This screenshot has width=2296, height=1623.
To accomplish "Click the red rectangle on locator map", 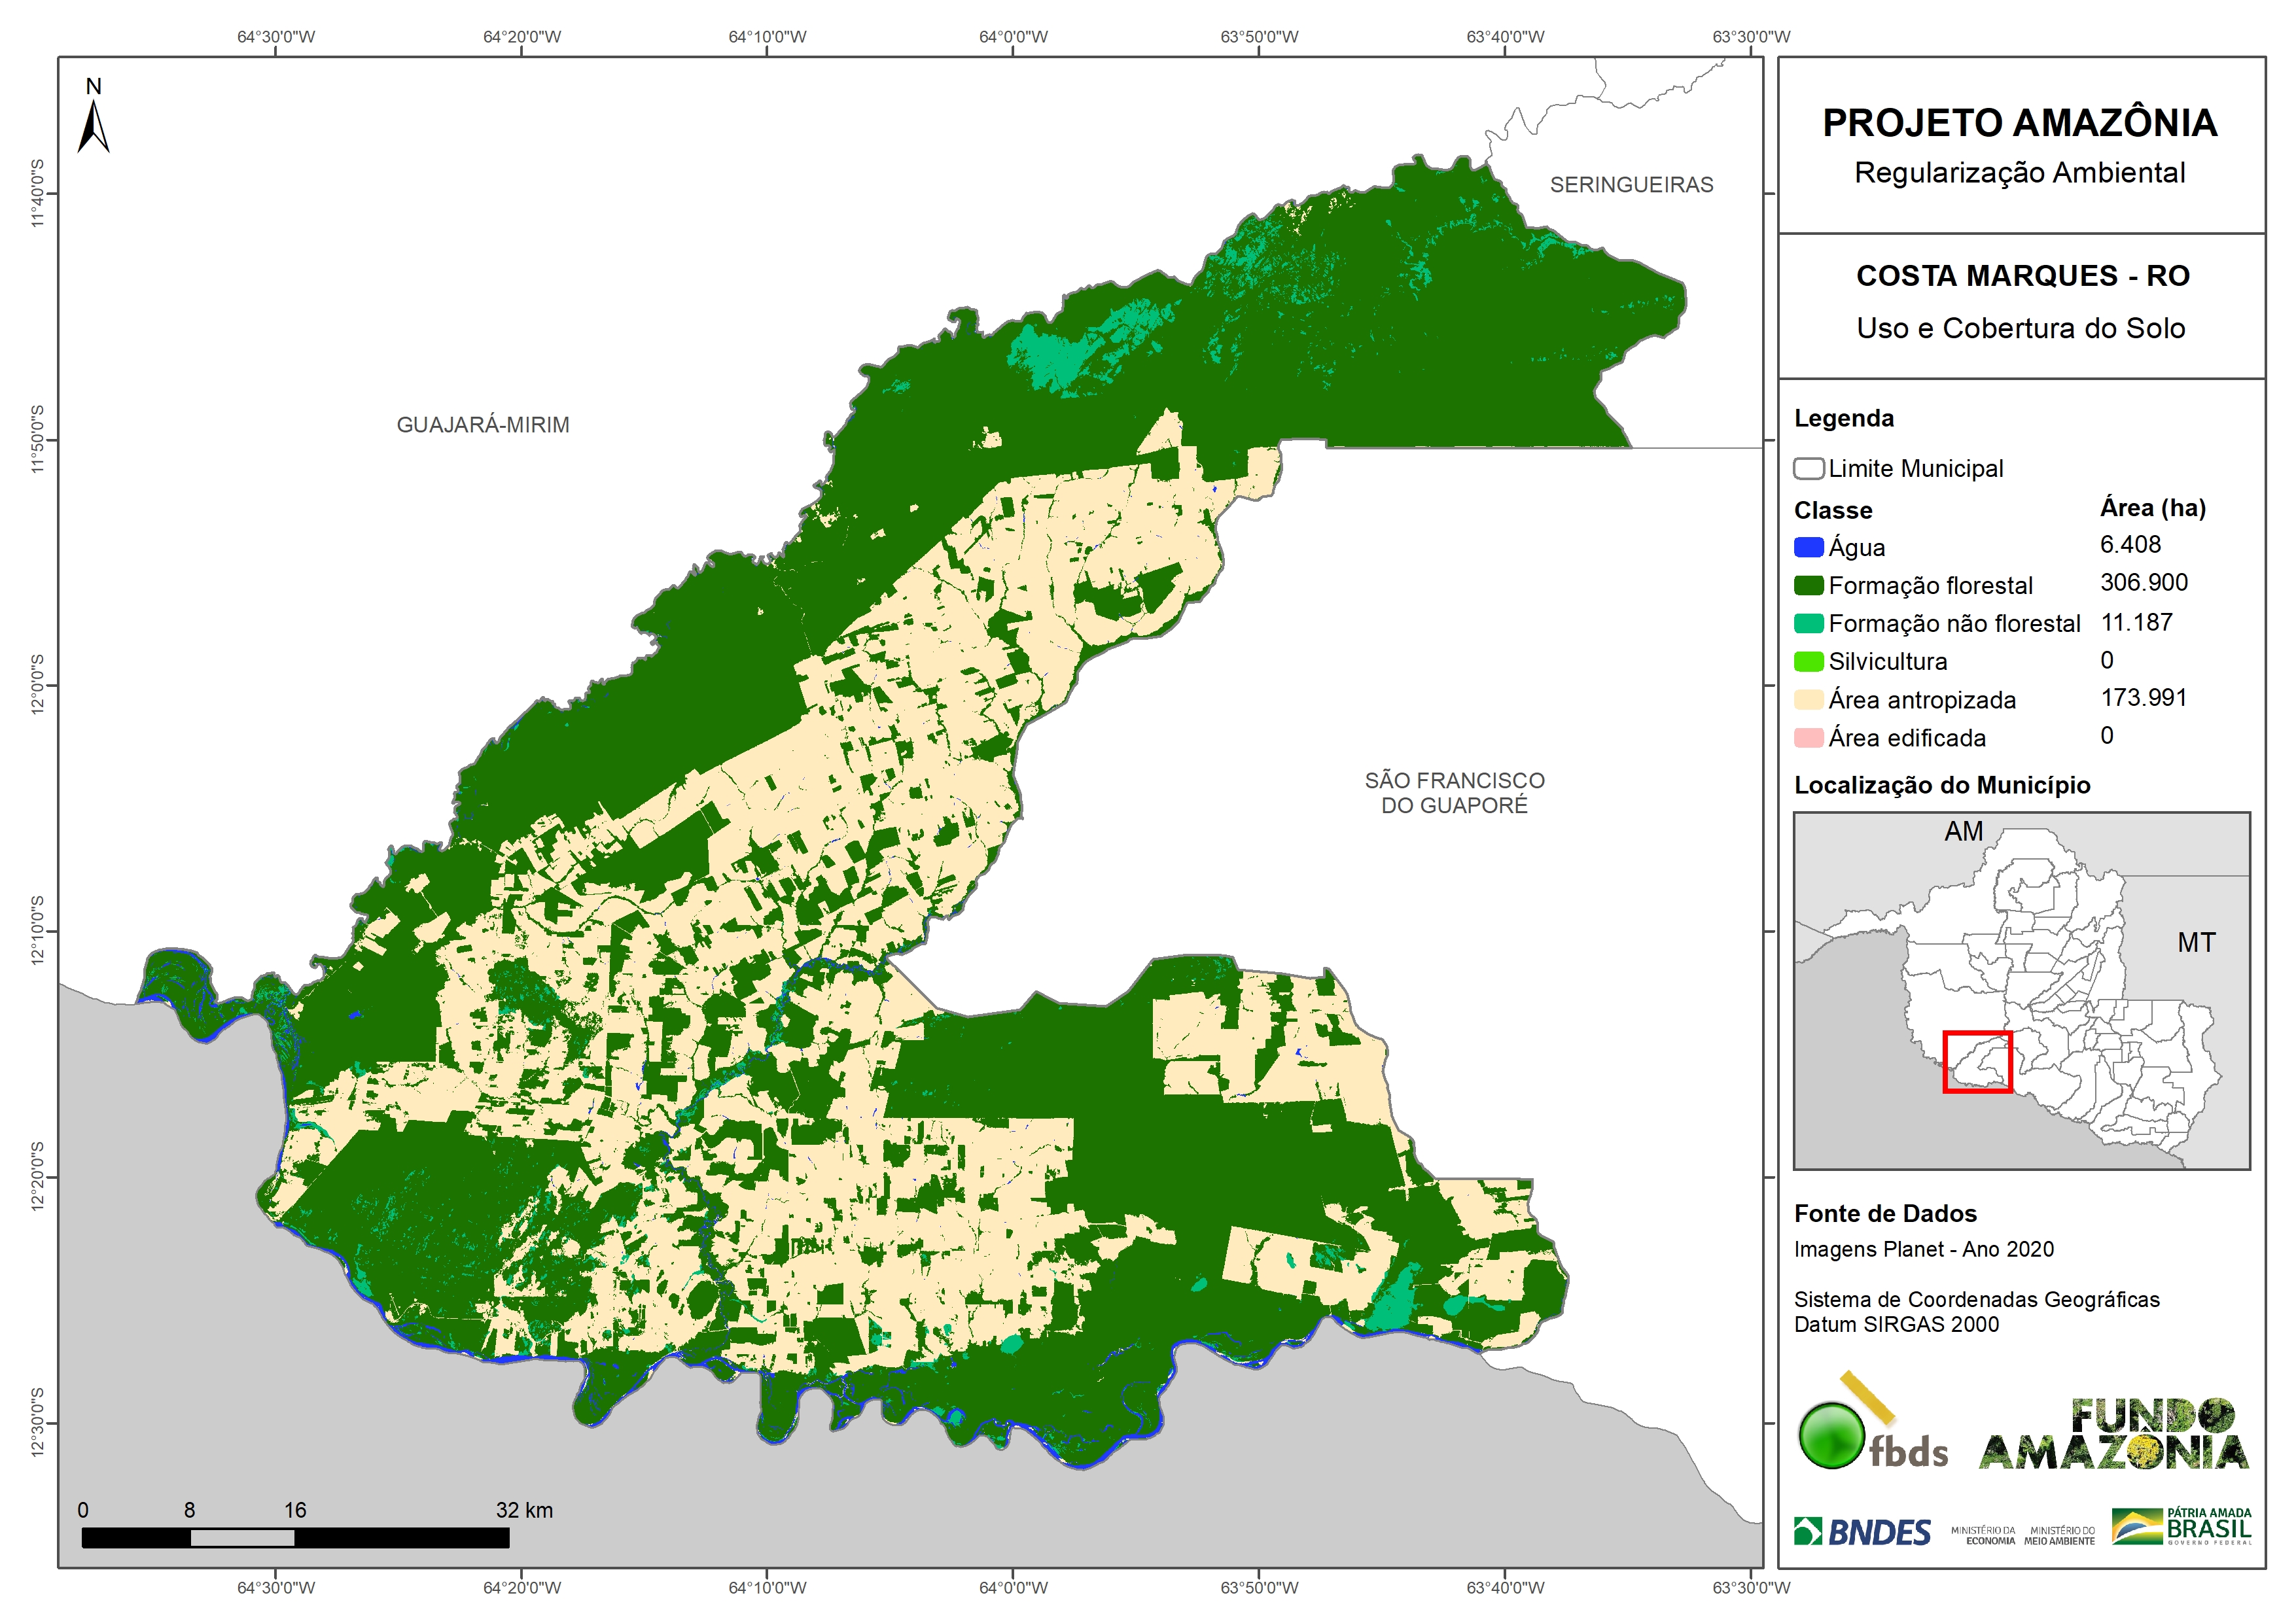I will pos(1977,1062).
